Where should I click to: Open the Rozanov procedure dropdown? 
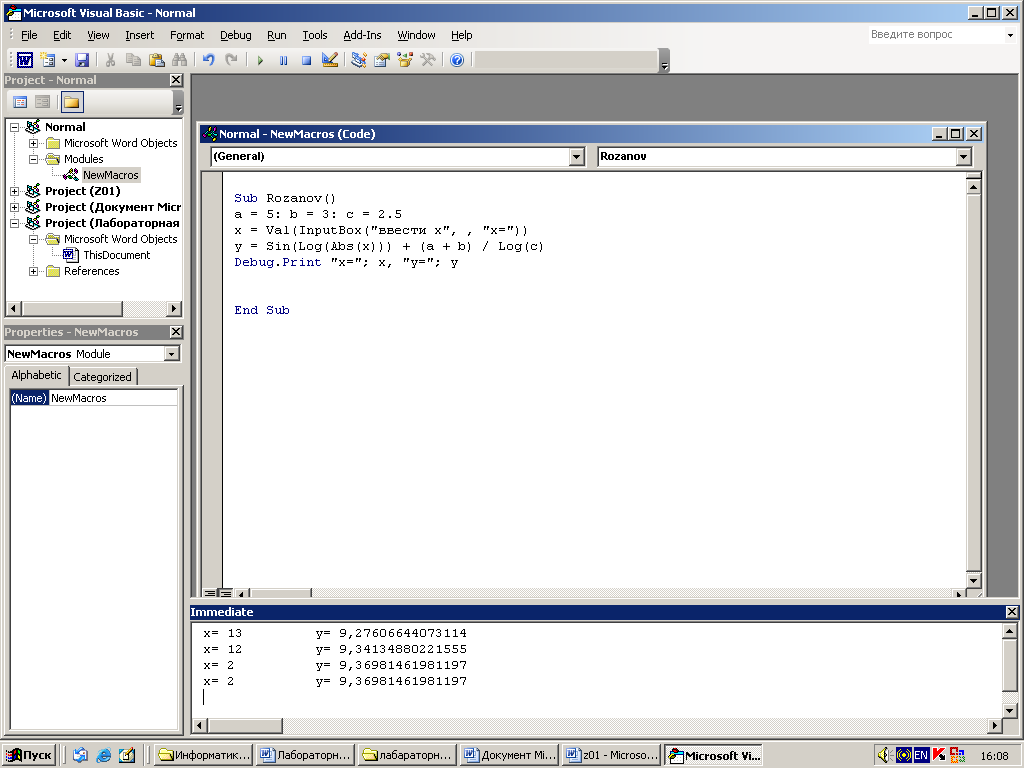pyautogui.click(x=963, y=157)
